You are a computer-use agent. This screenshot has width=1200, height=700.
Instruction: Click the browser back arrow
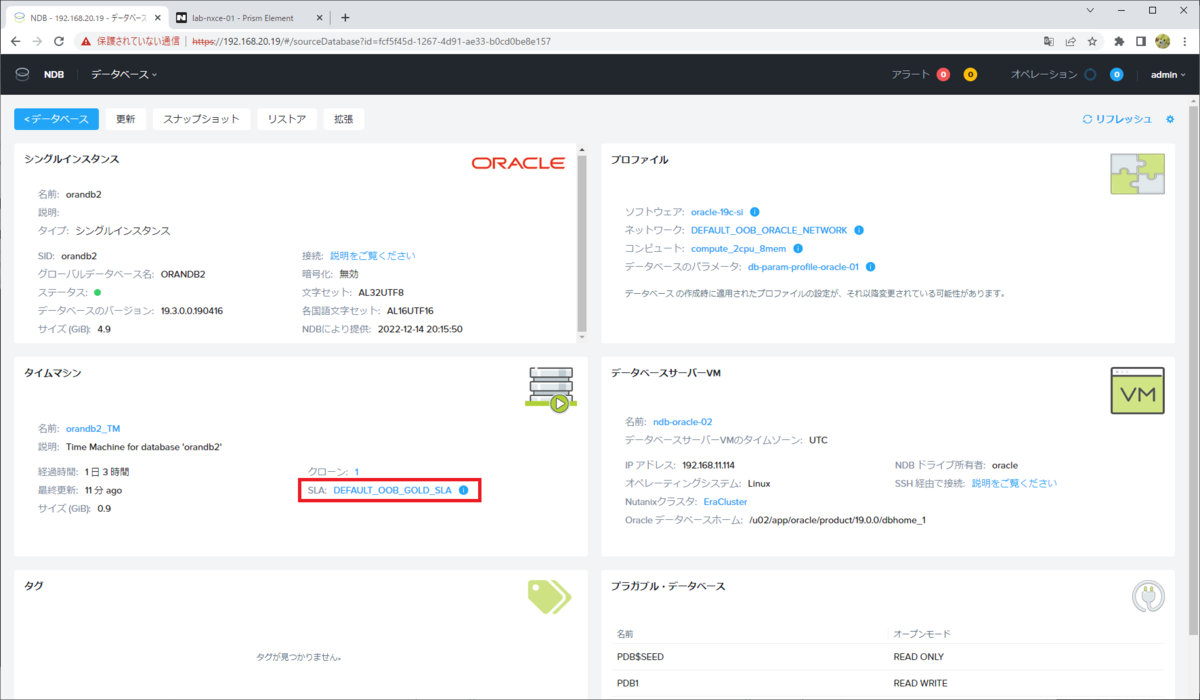(16, 42)
